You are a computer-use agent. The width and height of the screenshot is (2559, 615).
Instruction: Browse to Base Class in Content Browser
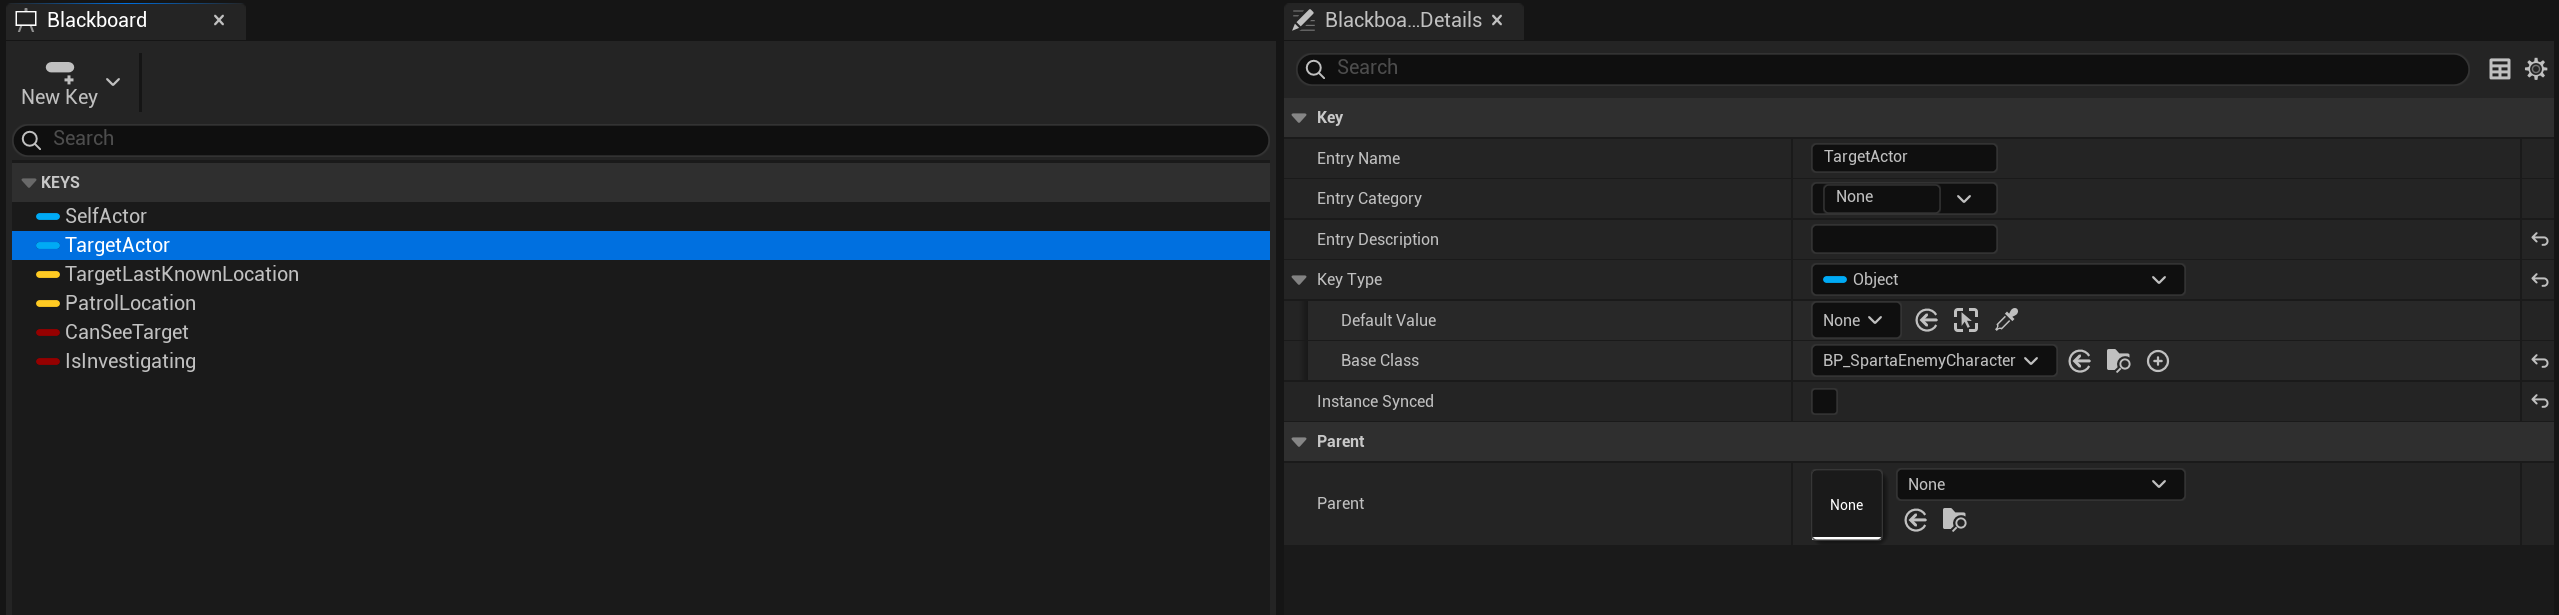(x=2118, y=361)
